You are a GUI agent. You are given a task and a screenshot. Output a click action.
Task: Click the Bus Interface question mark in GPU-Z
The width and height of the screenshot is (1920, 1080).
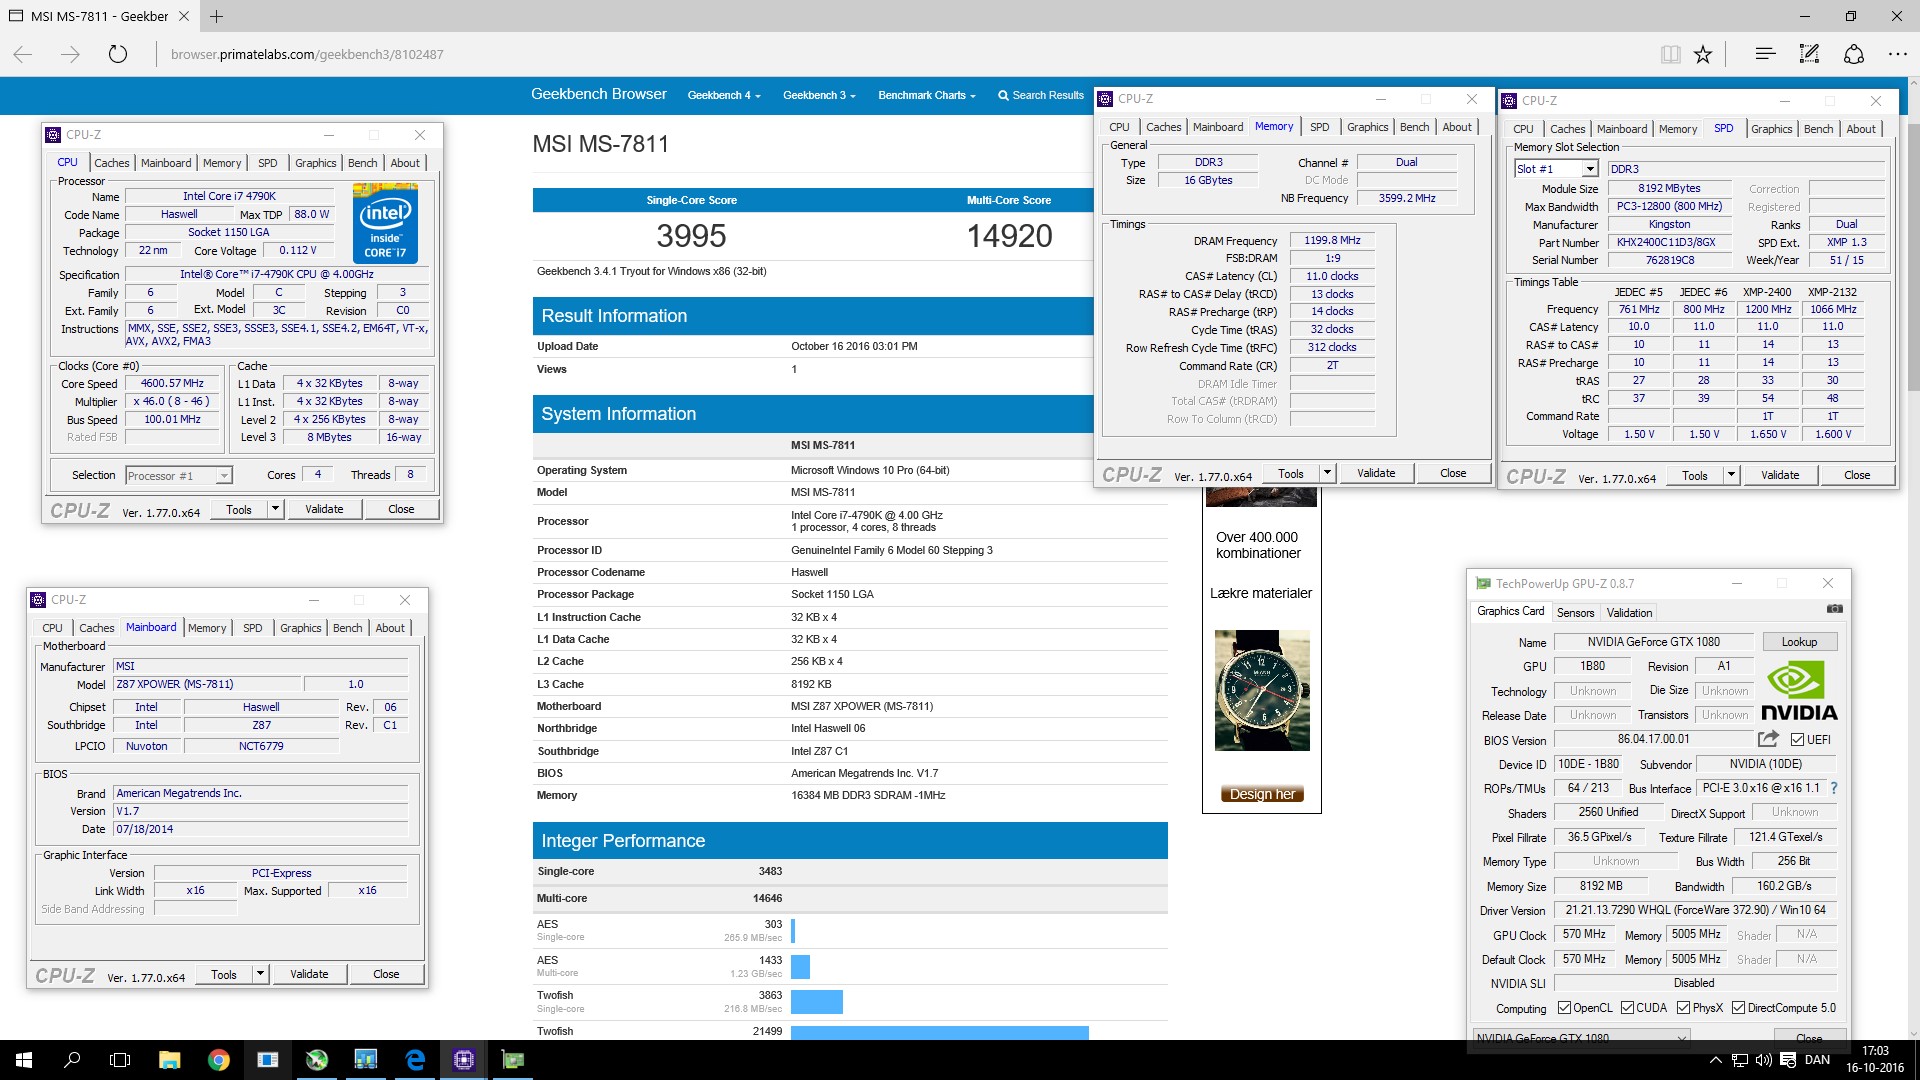(1834, 788)
